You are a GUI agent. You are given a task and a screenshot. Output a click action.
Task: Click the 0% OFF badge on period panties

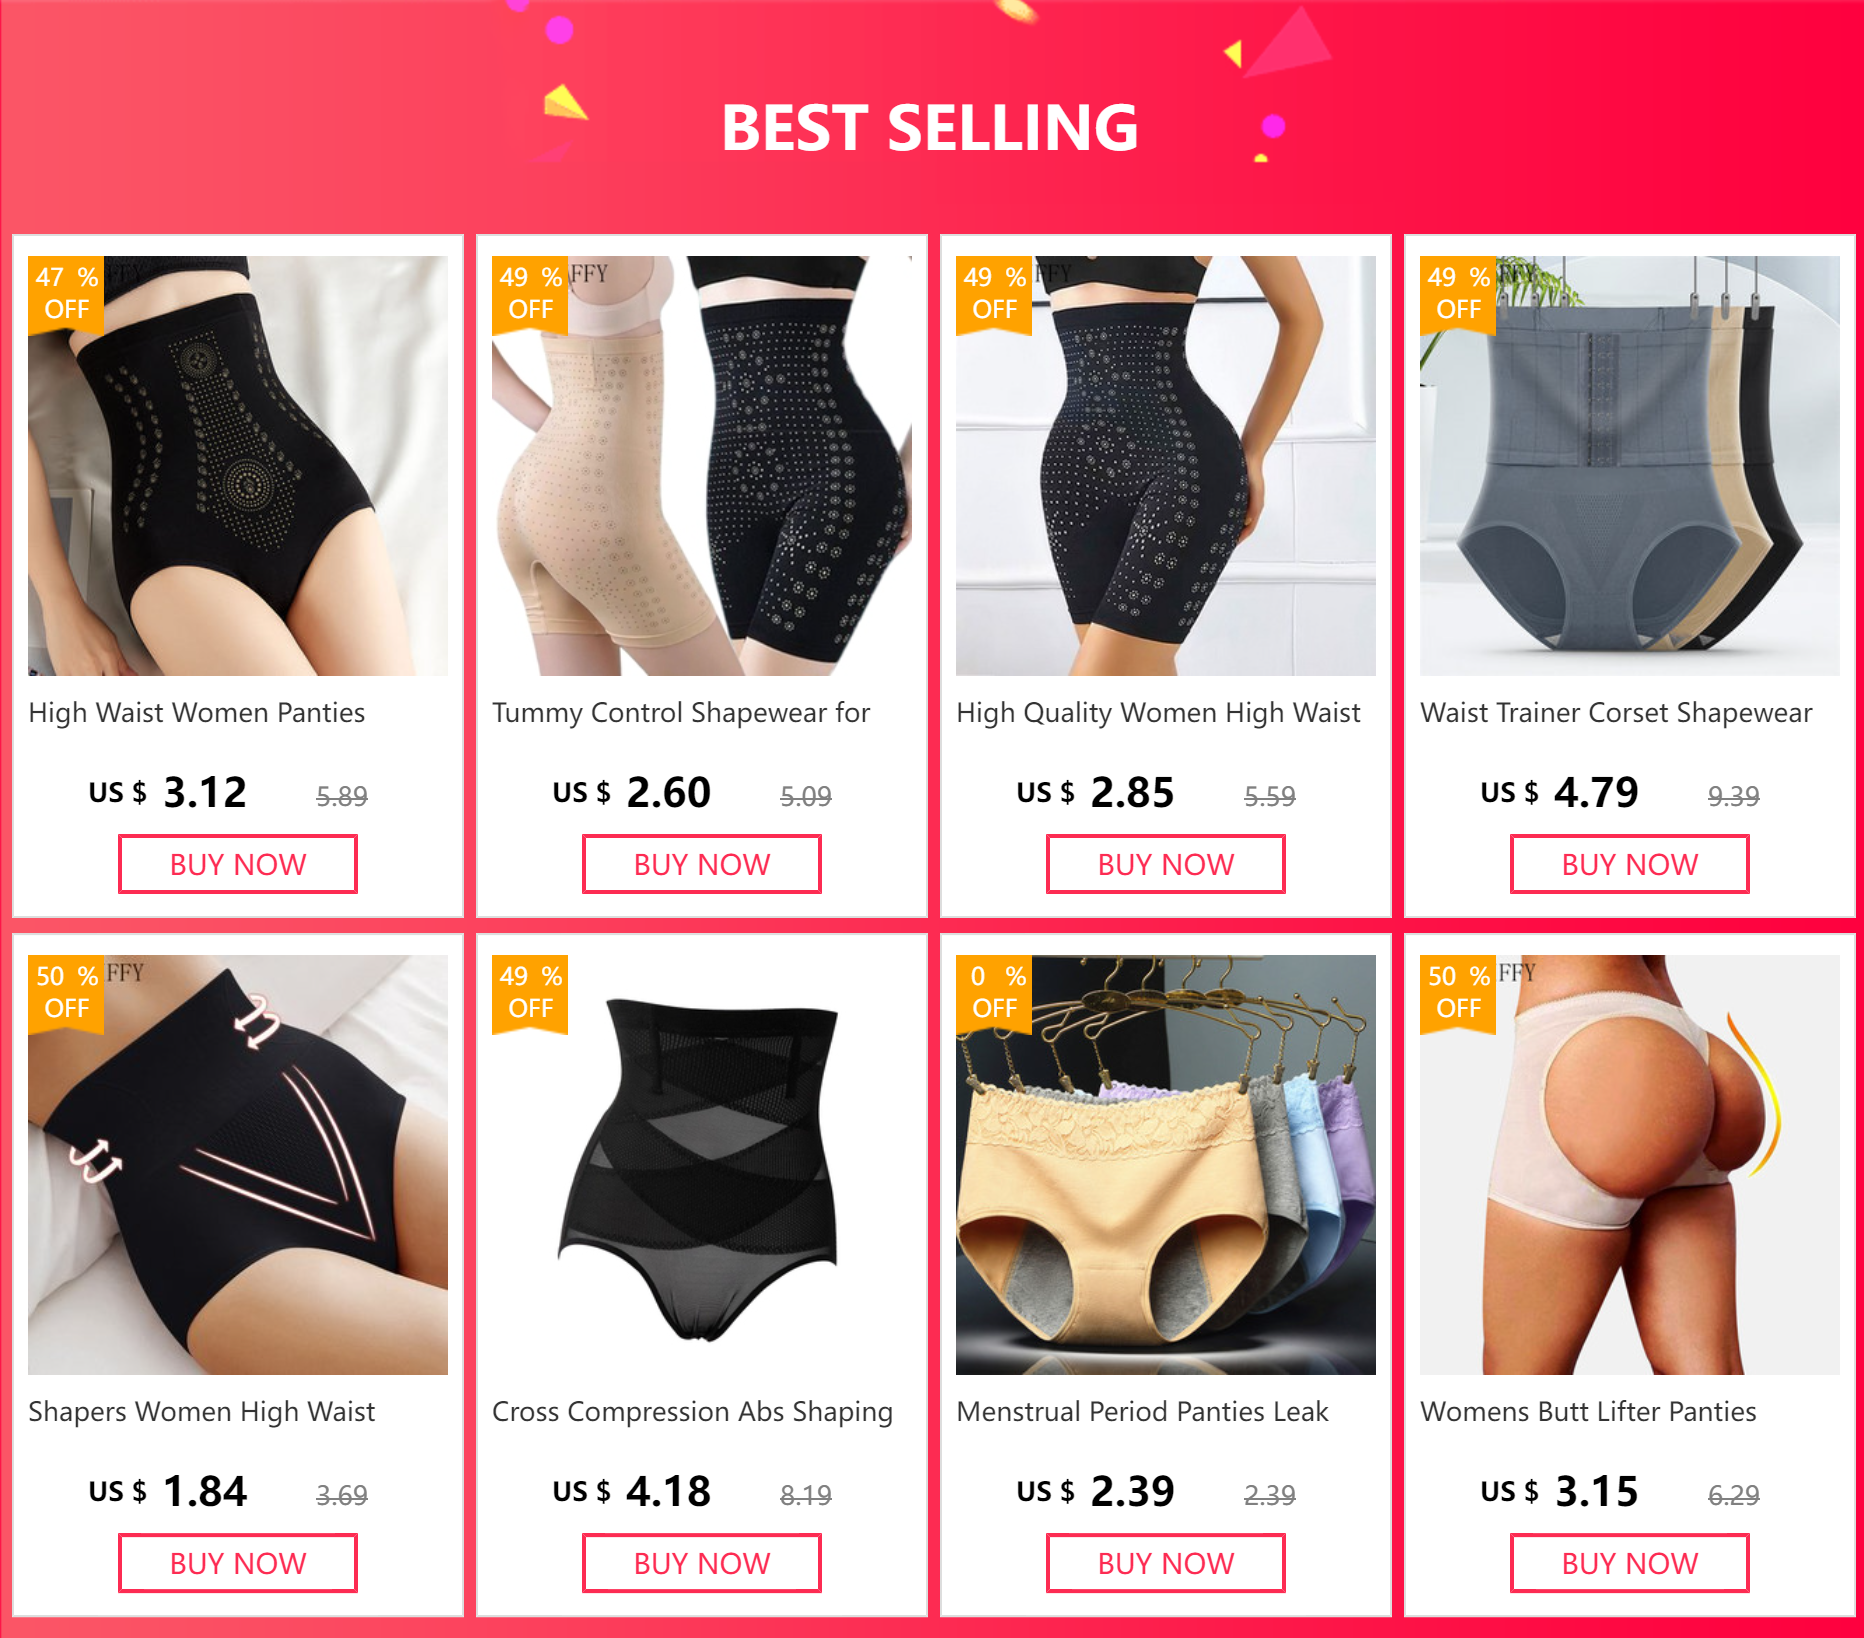[994, 992]
